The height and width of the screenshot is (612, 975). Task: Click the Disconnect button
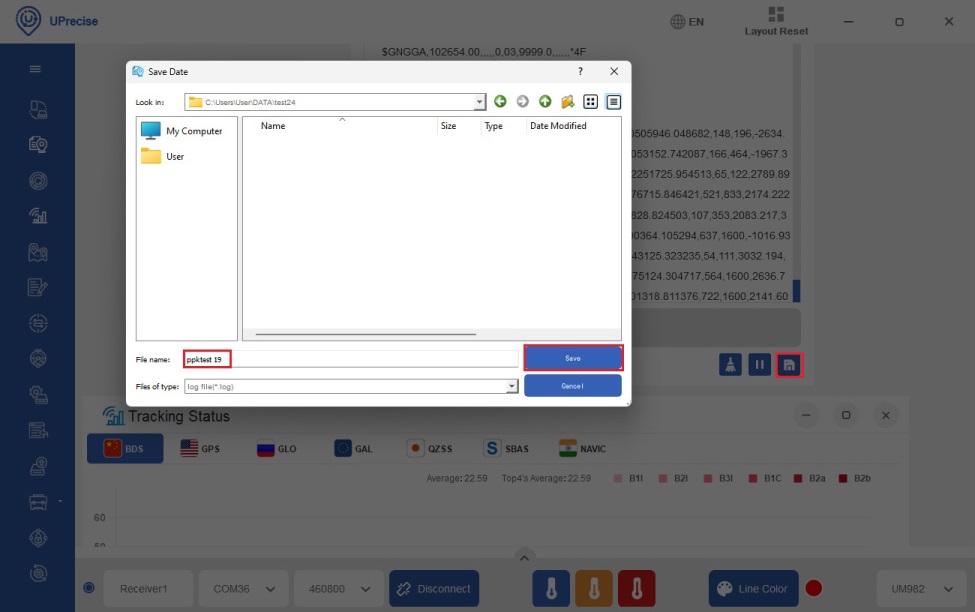pyautogui.click(x=434, y=589)
